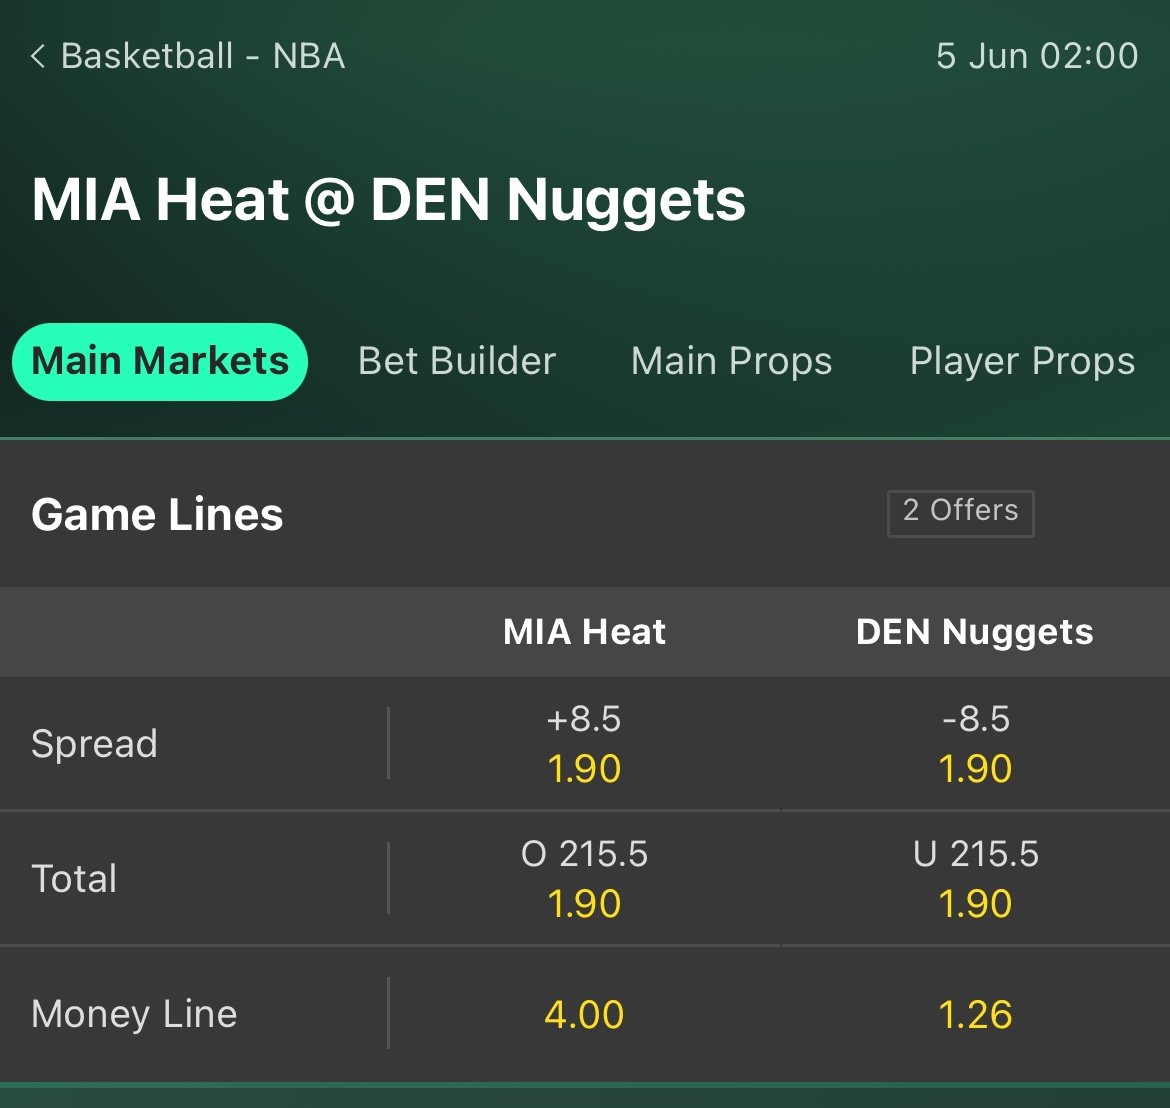
Task: Switch to the Bet Builder tab
Action: click(x=457, y=361)
